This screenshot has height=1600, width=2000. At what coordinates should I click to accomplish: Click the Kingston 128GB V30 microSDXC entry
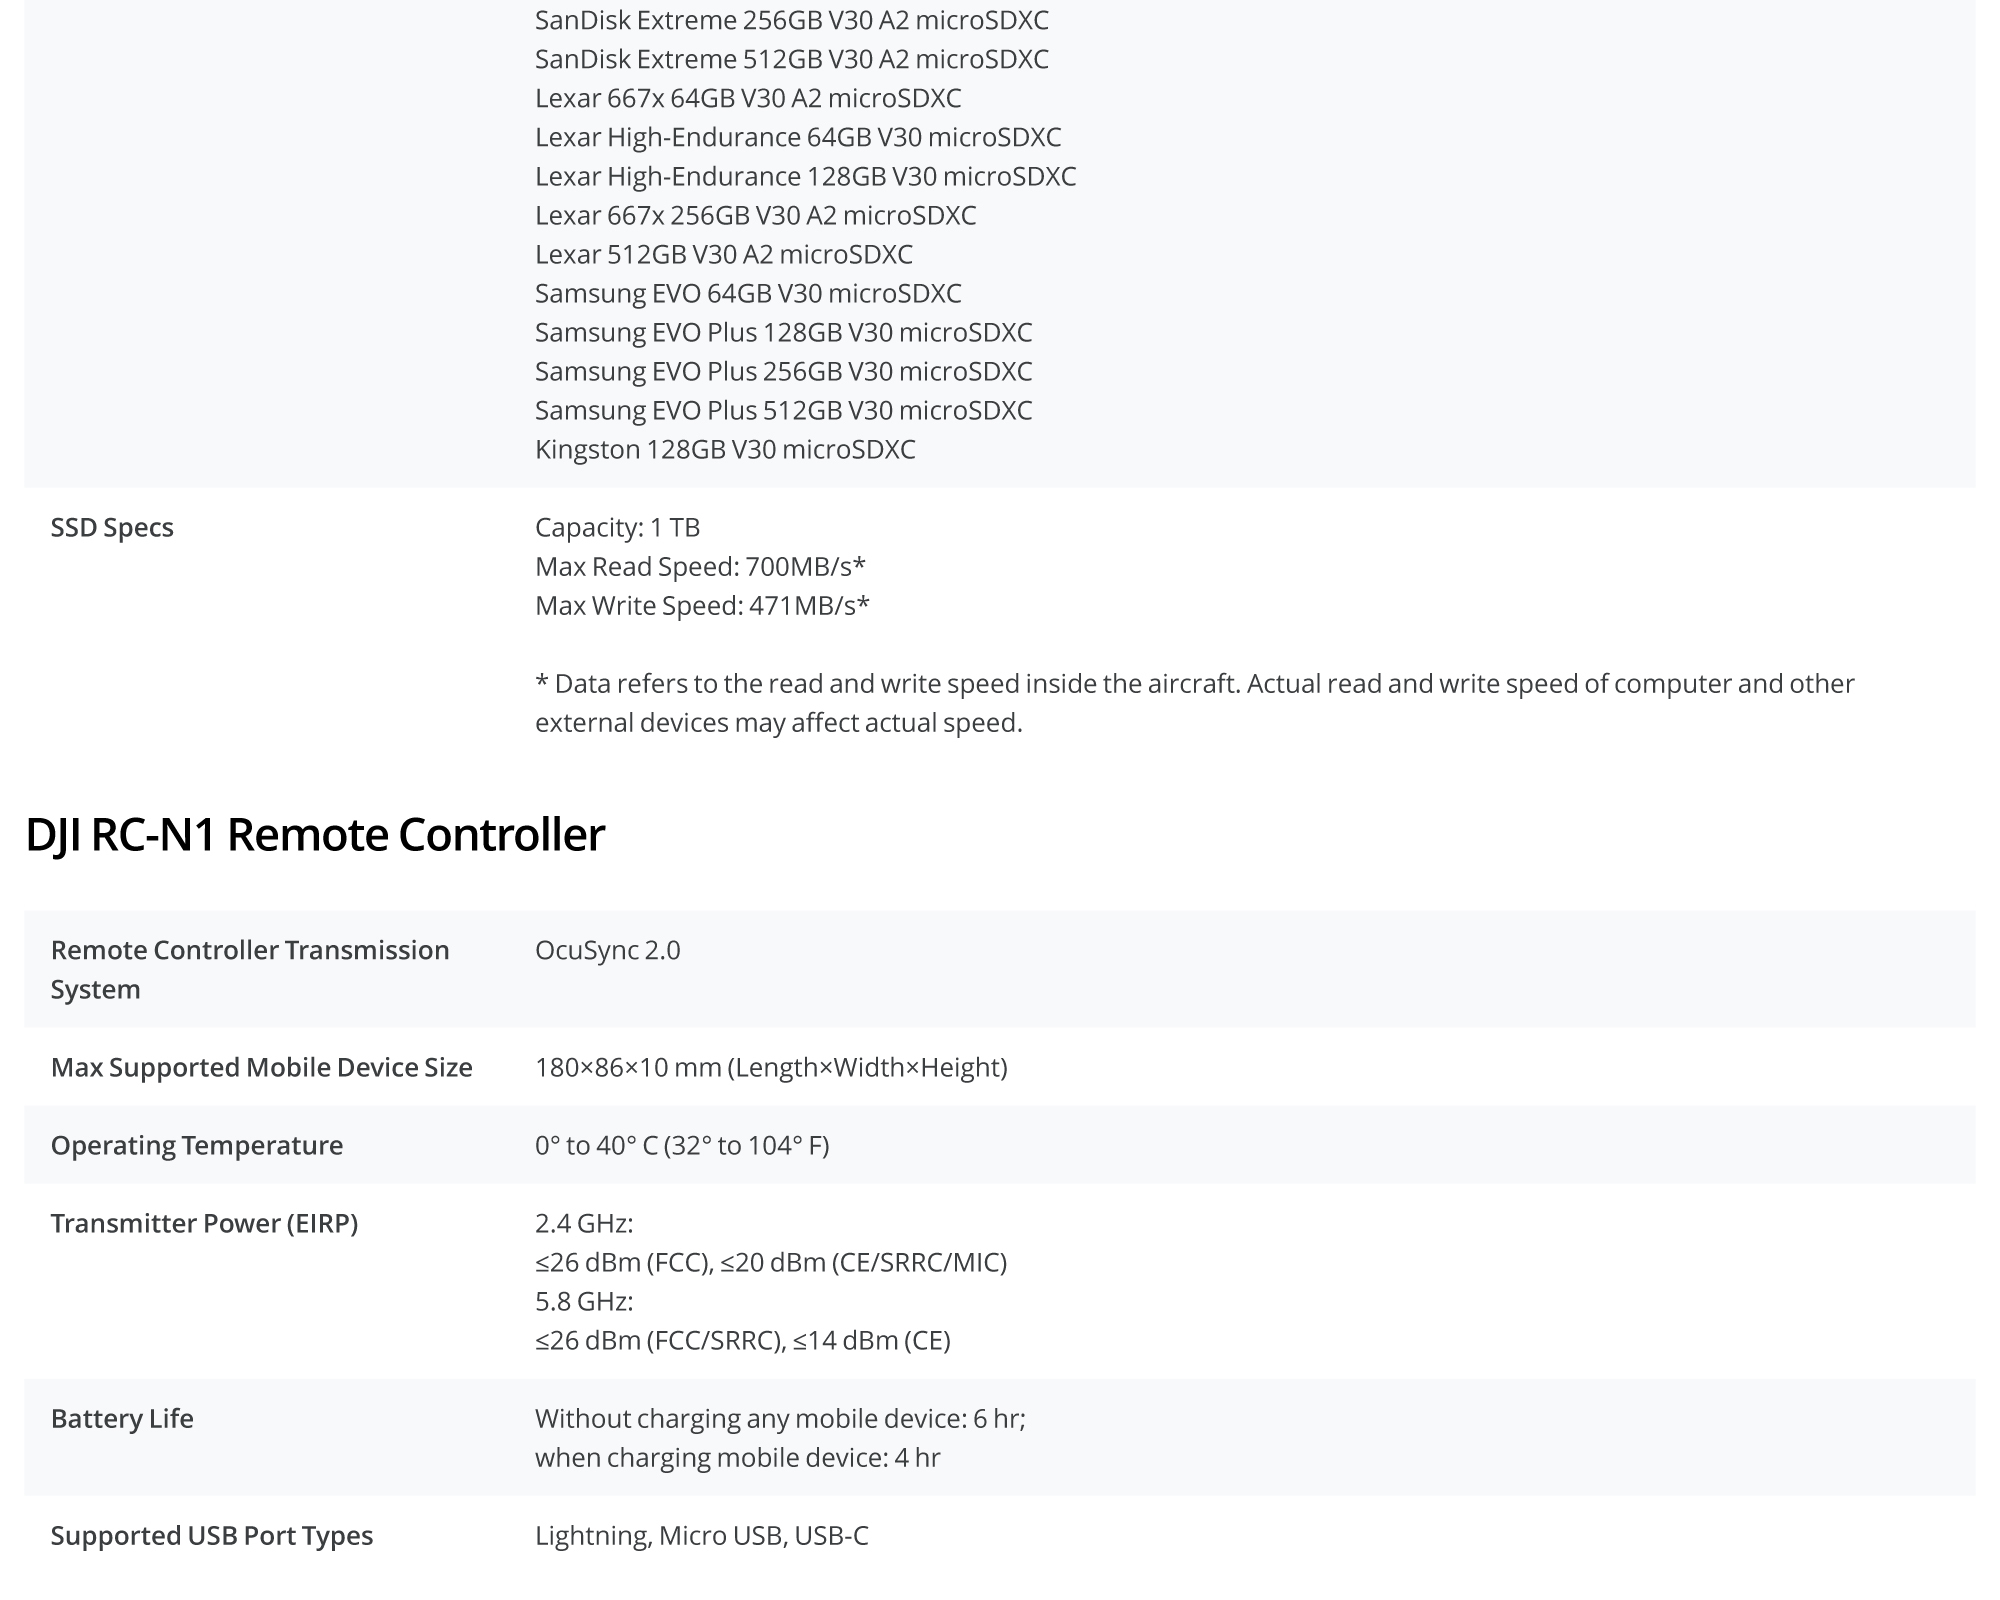725,450
